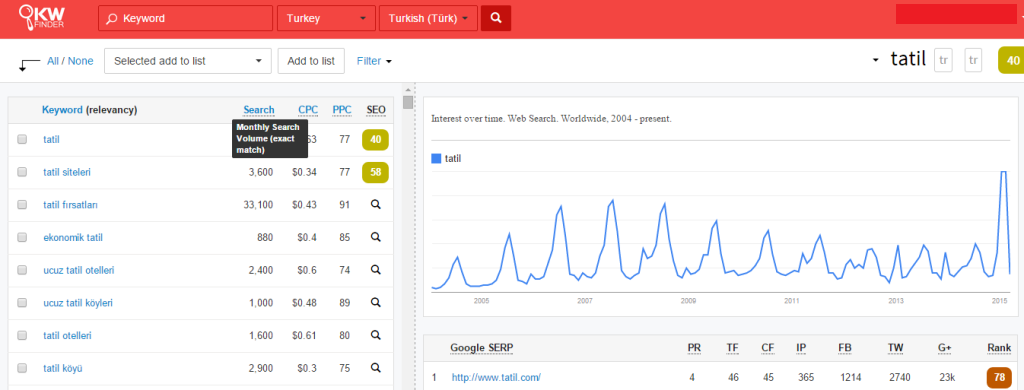The height and width of the screenshot is (390, 1024).
Task: Open the tatil köyü keyword link
Action: [x=63, y=368]
